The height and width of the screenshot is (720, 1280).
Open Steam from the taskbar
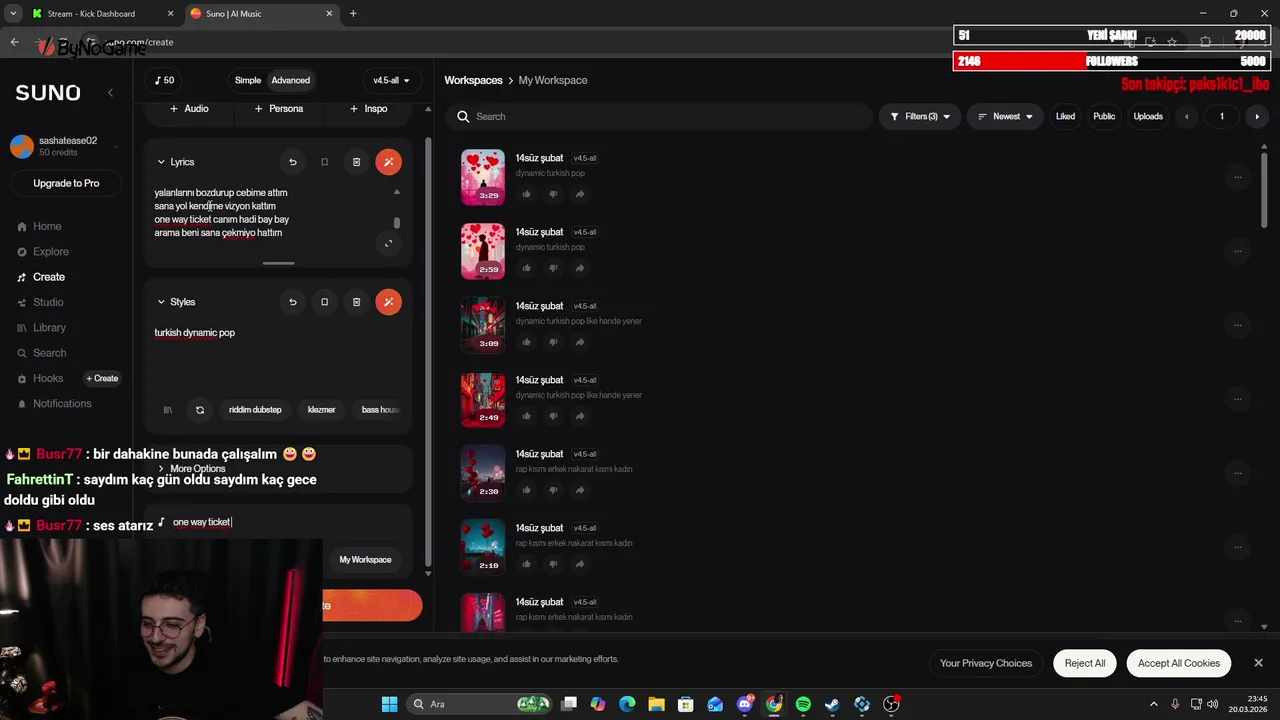[832, 704]
